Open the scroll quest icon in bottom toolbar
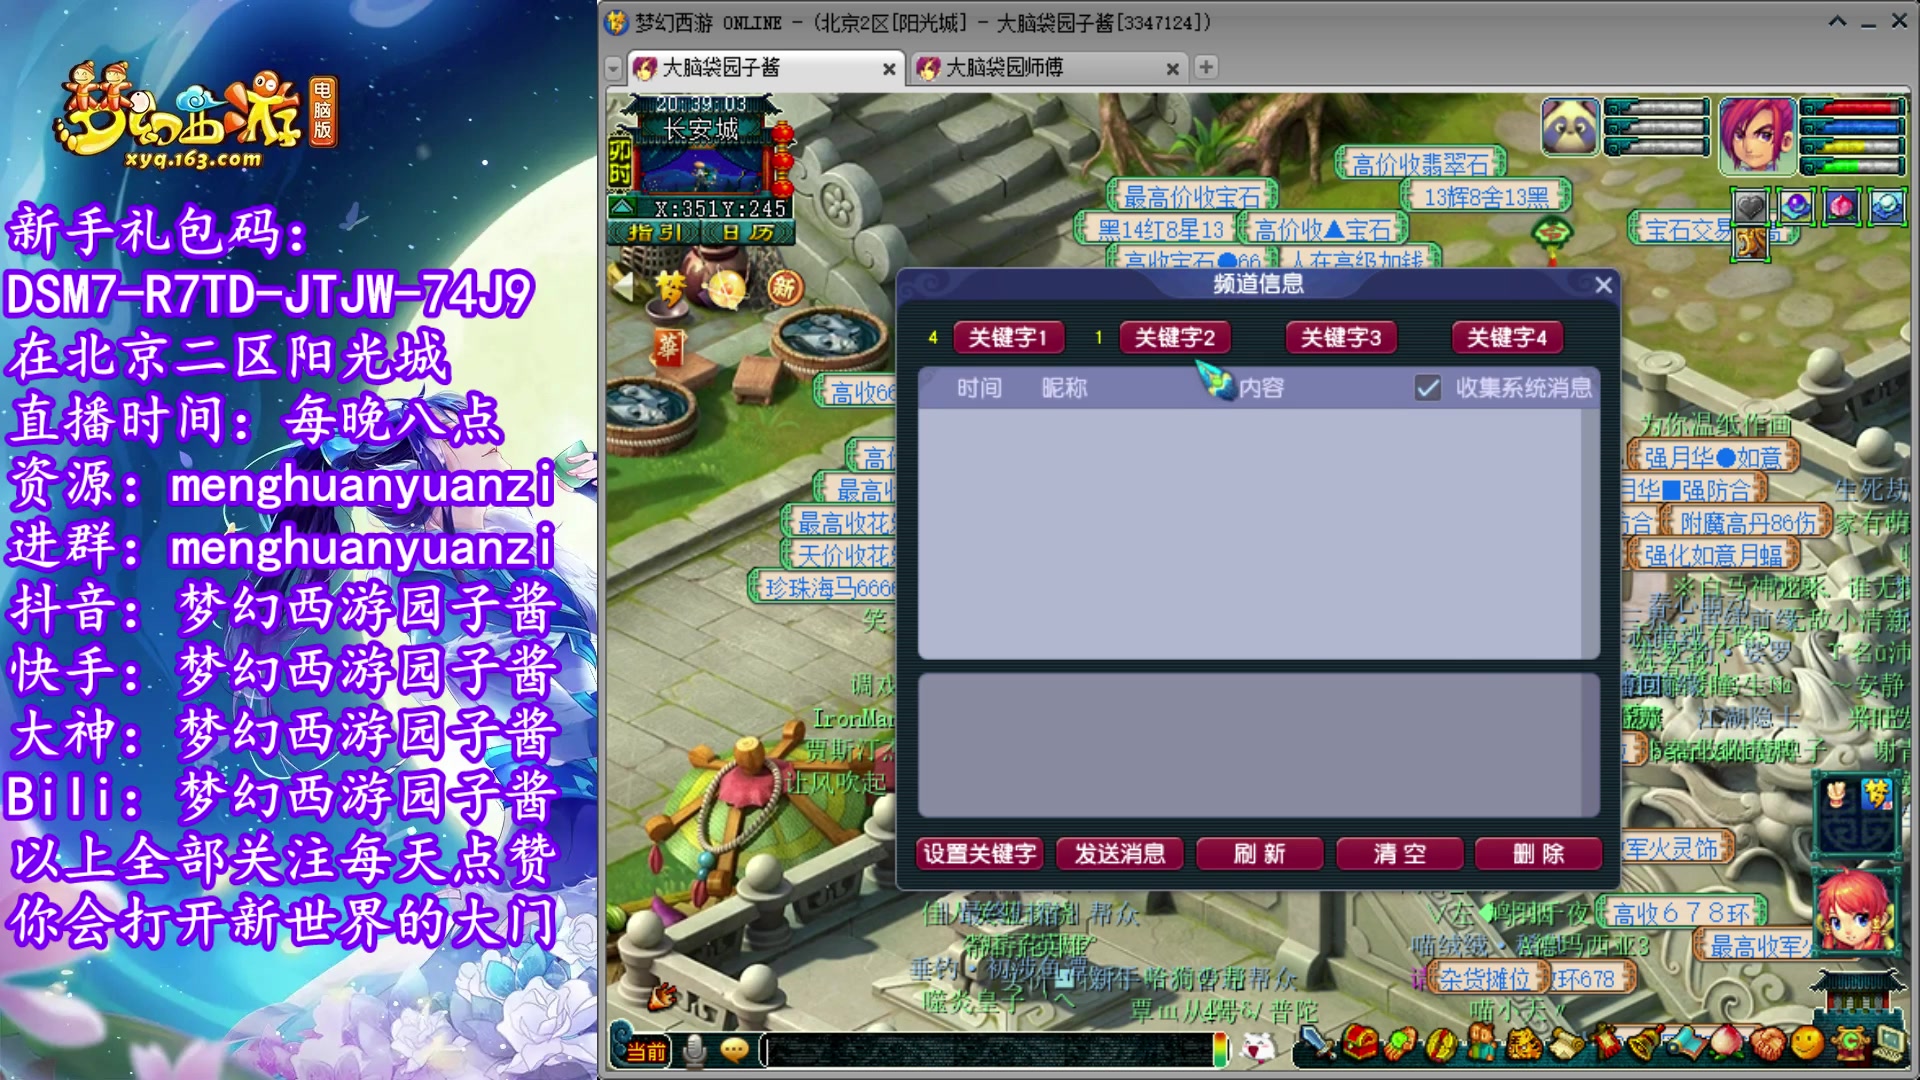 click(x=1567, y=1044)
